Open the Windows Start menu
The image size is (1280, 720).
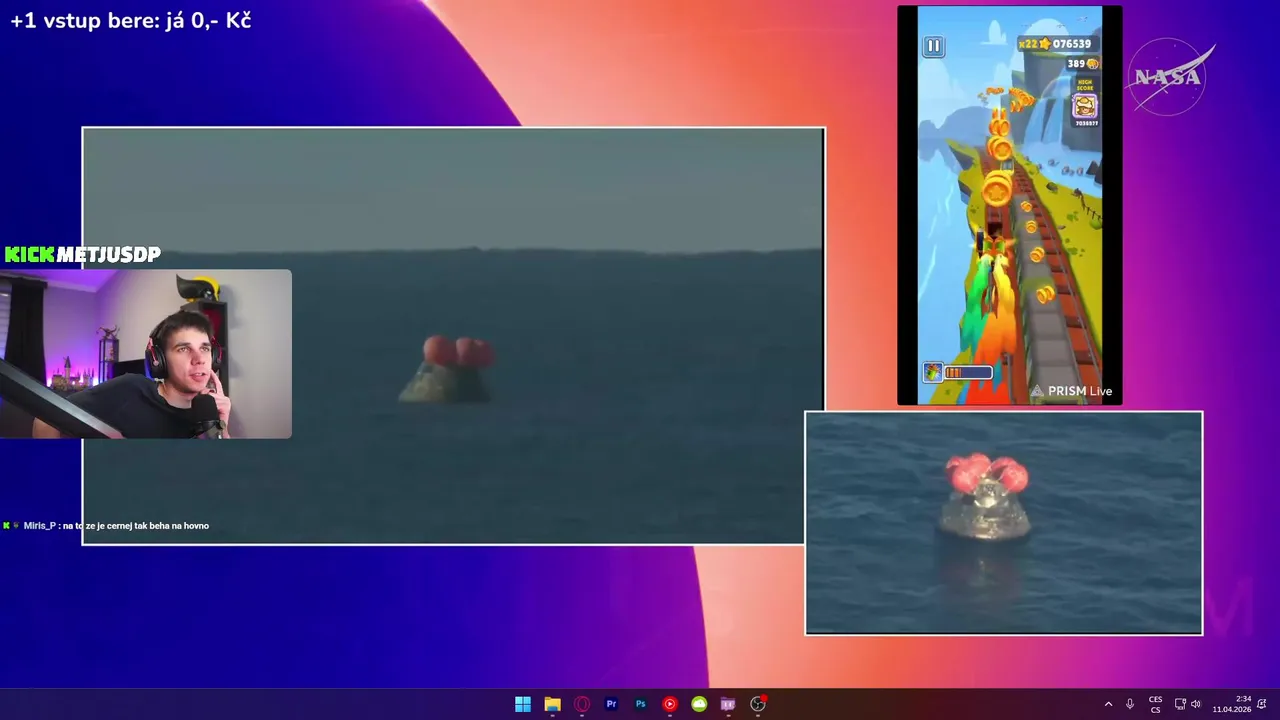523,704
